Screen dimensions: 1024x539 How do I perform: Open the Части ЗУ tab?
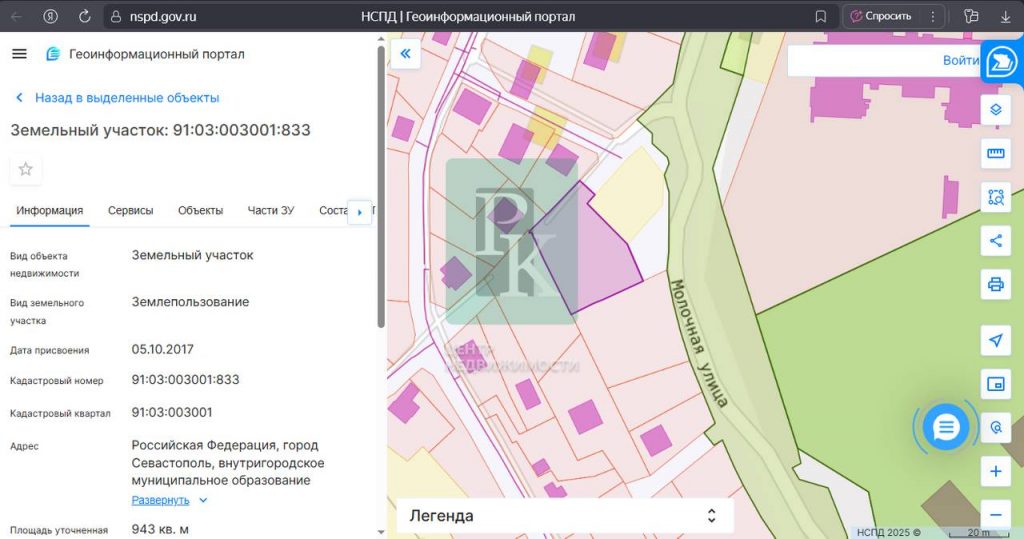(x=271, y=210)
